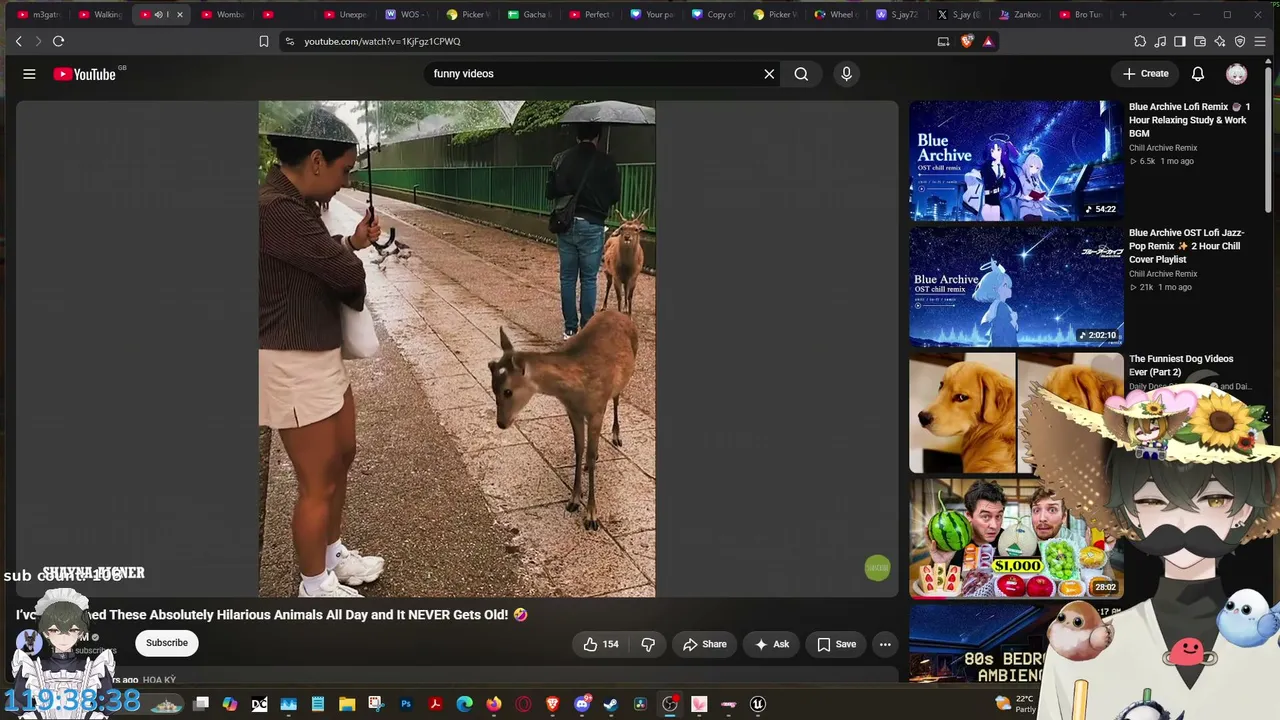The height and width of the screenshot is (720, 1280).
Task: Open the account avatar menu
Action: pos(1237,74)
